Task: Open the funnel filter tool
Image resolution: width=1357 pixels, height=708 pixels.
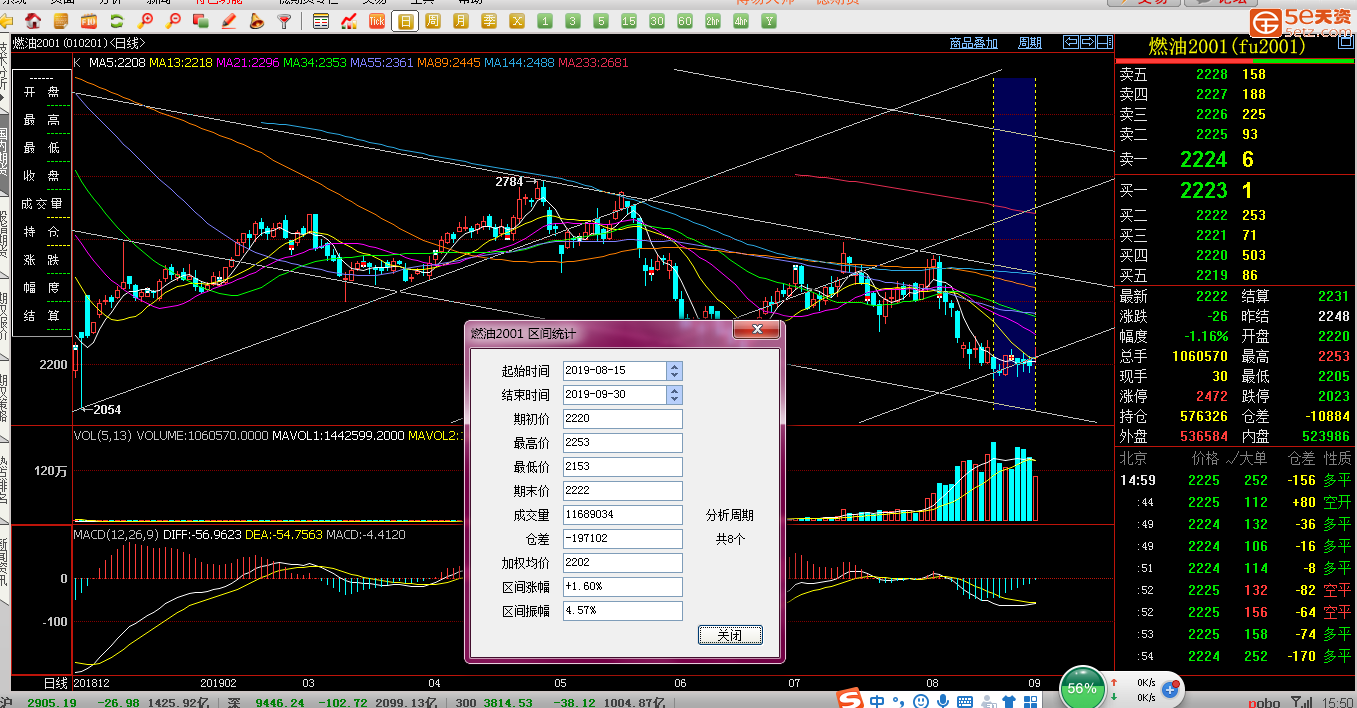Action: point(285,21)
